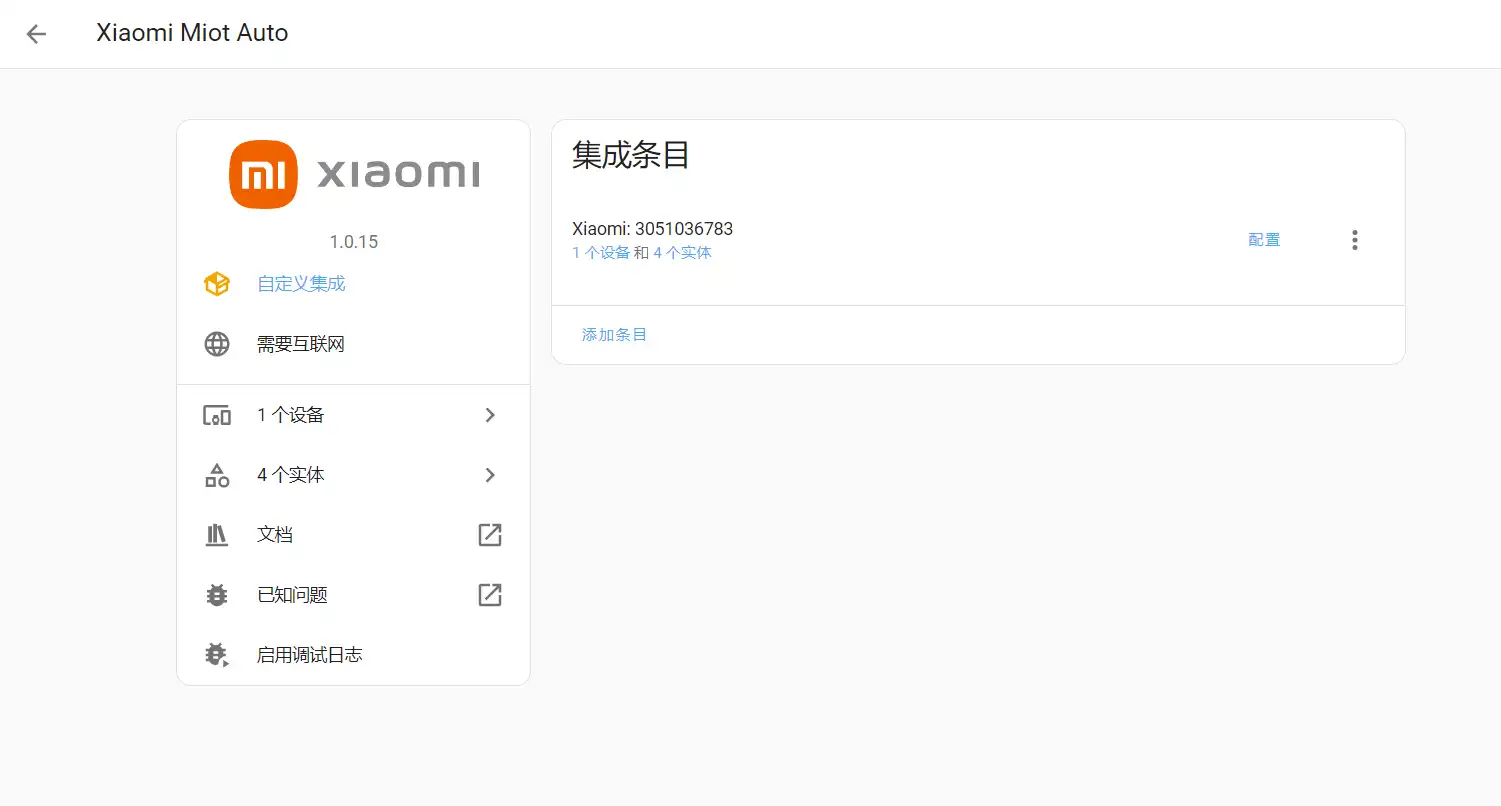This screenshot has width=1501, height=806.
Task: Click the documentation books icon
Action: pyautogui.click(x=217, y=535)
